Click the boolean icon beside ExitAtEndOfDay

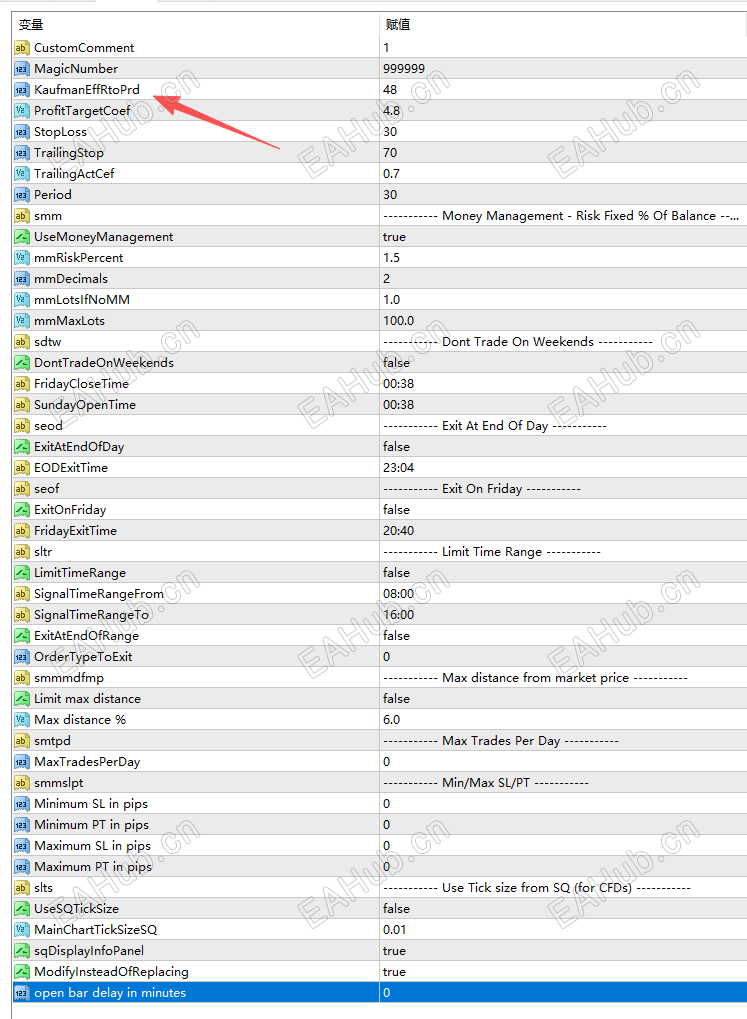[x=21, y=447]
